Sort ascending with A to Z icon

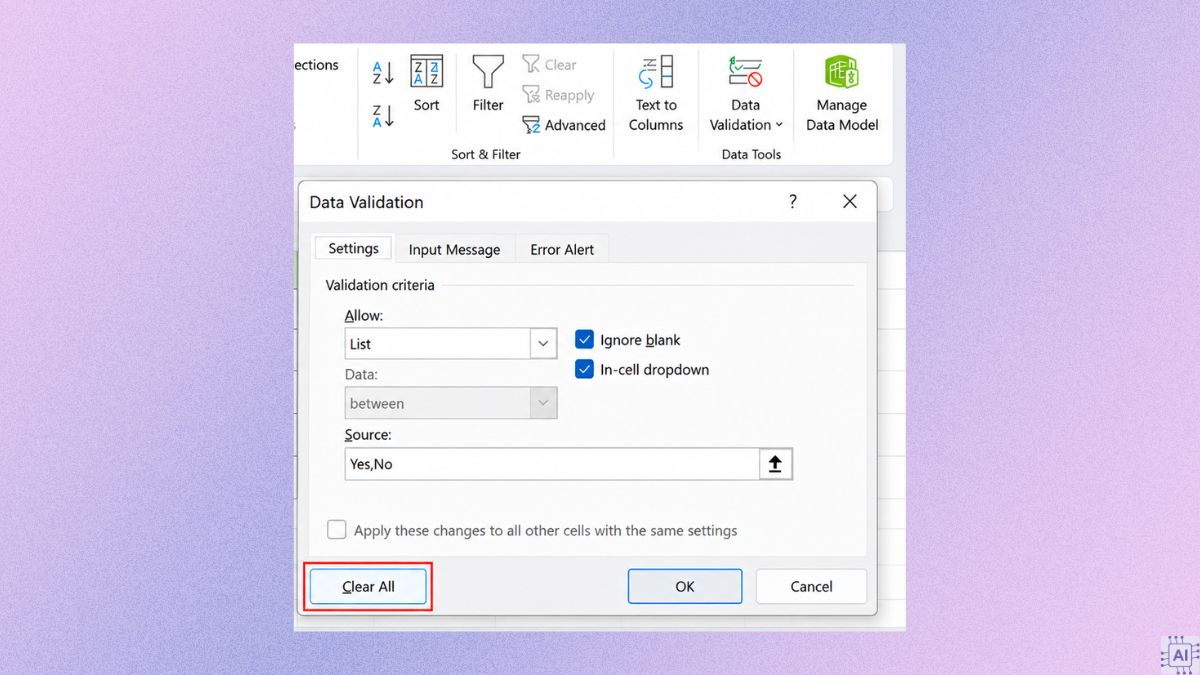tap(383, 73)
